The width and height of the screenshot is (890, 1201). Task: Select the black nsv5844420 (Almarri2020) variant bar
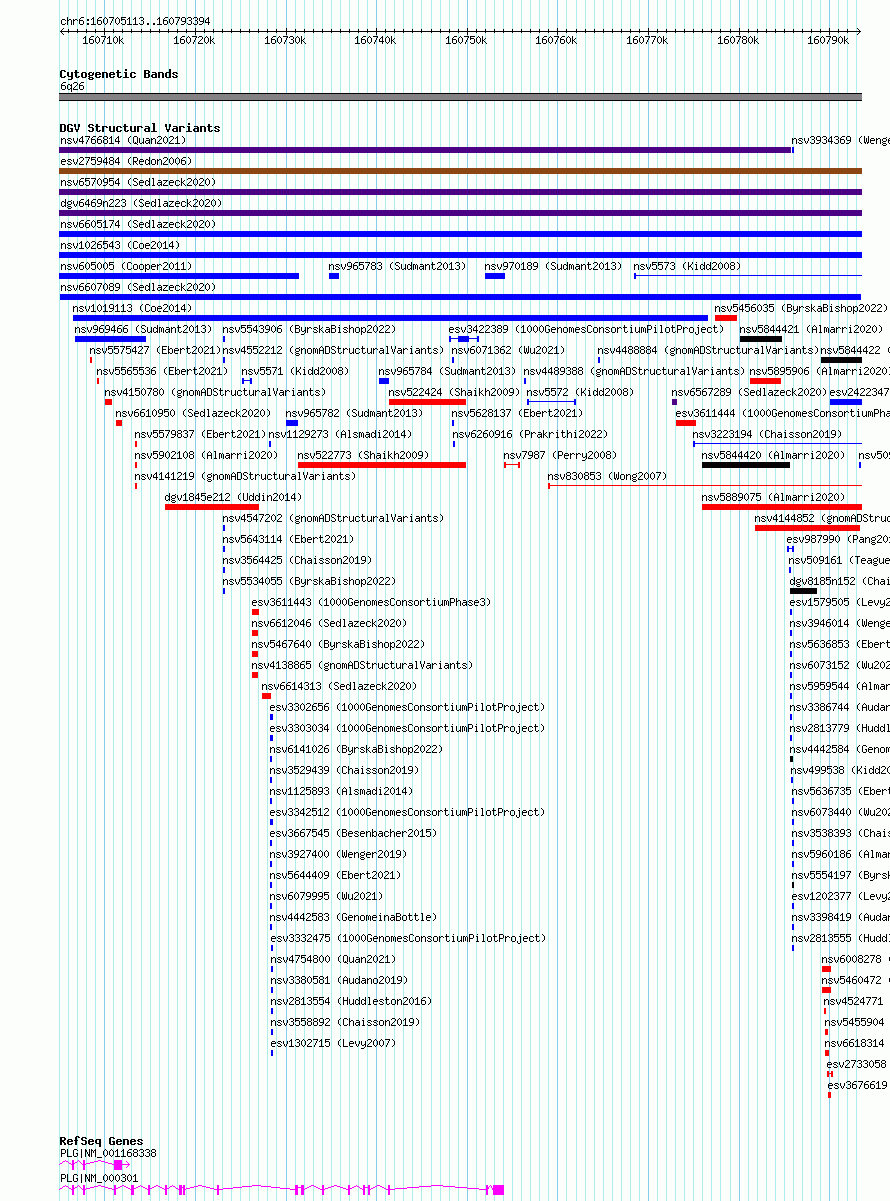[746, 465]
